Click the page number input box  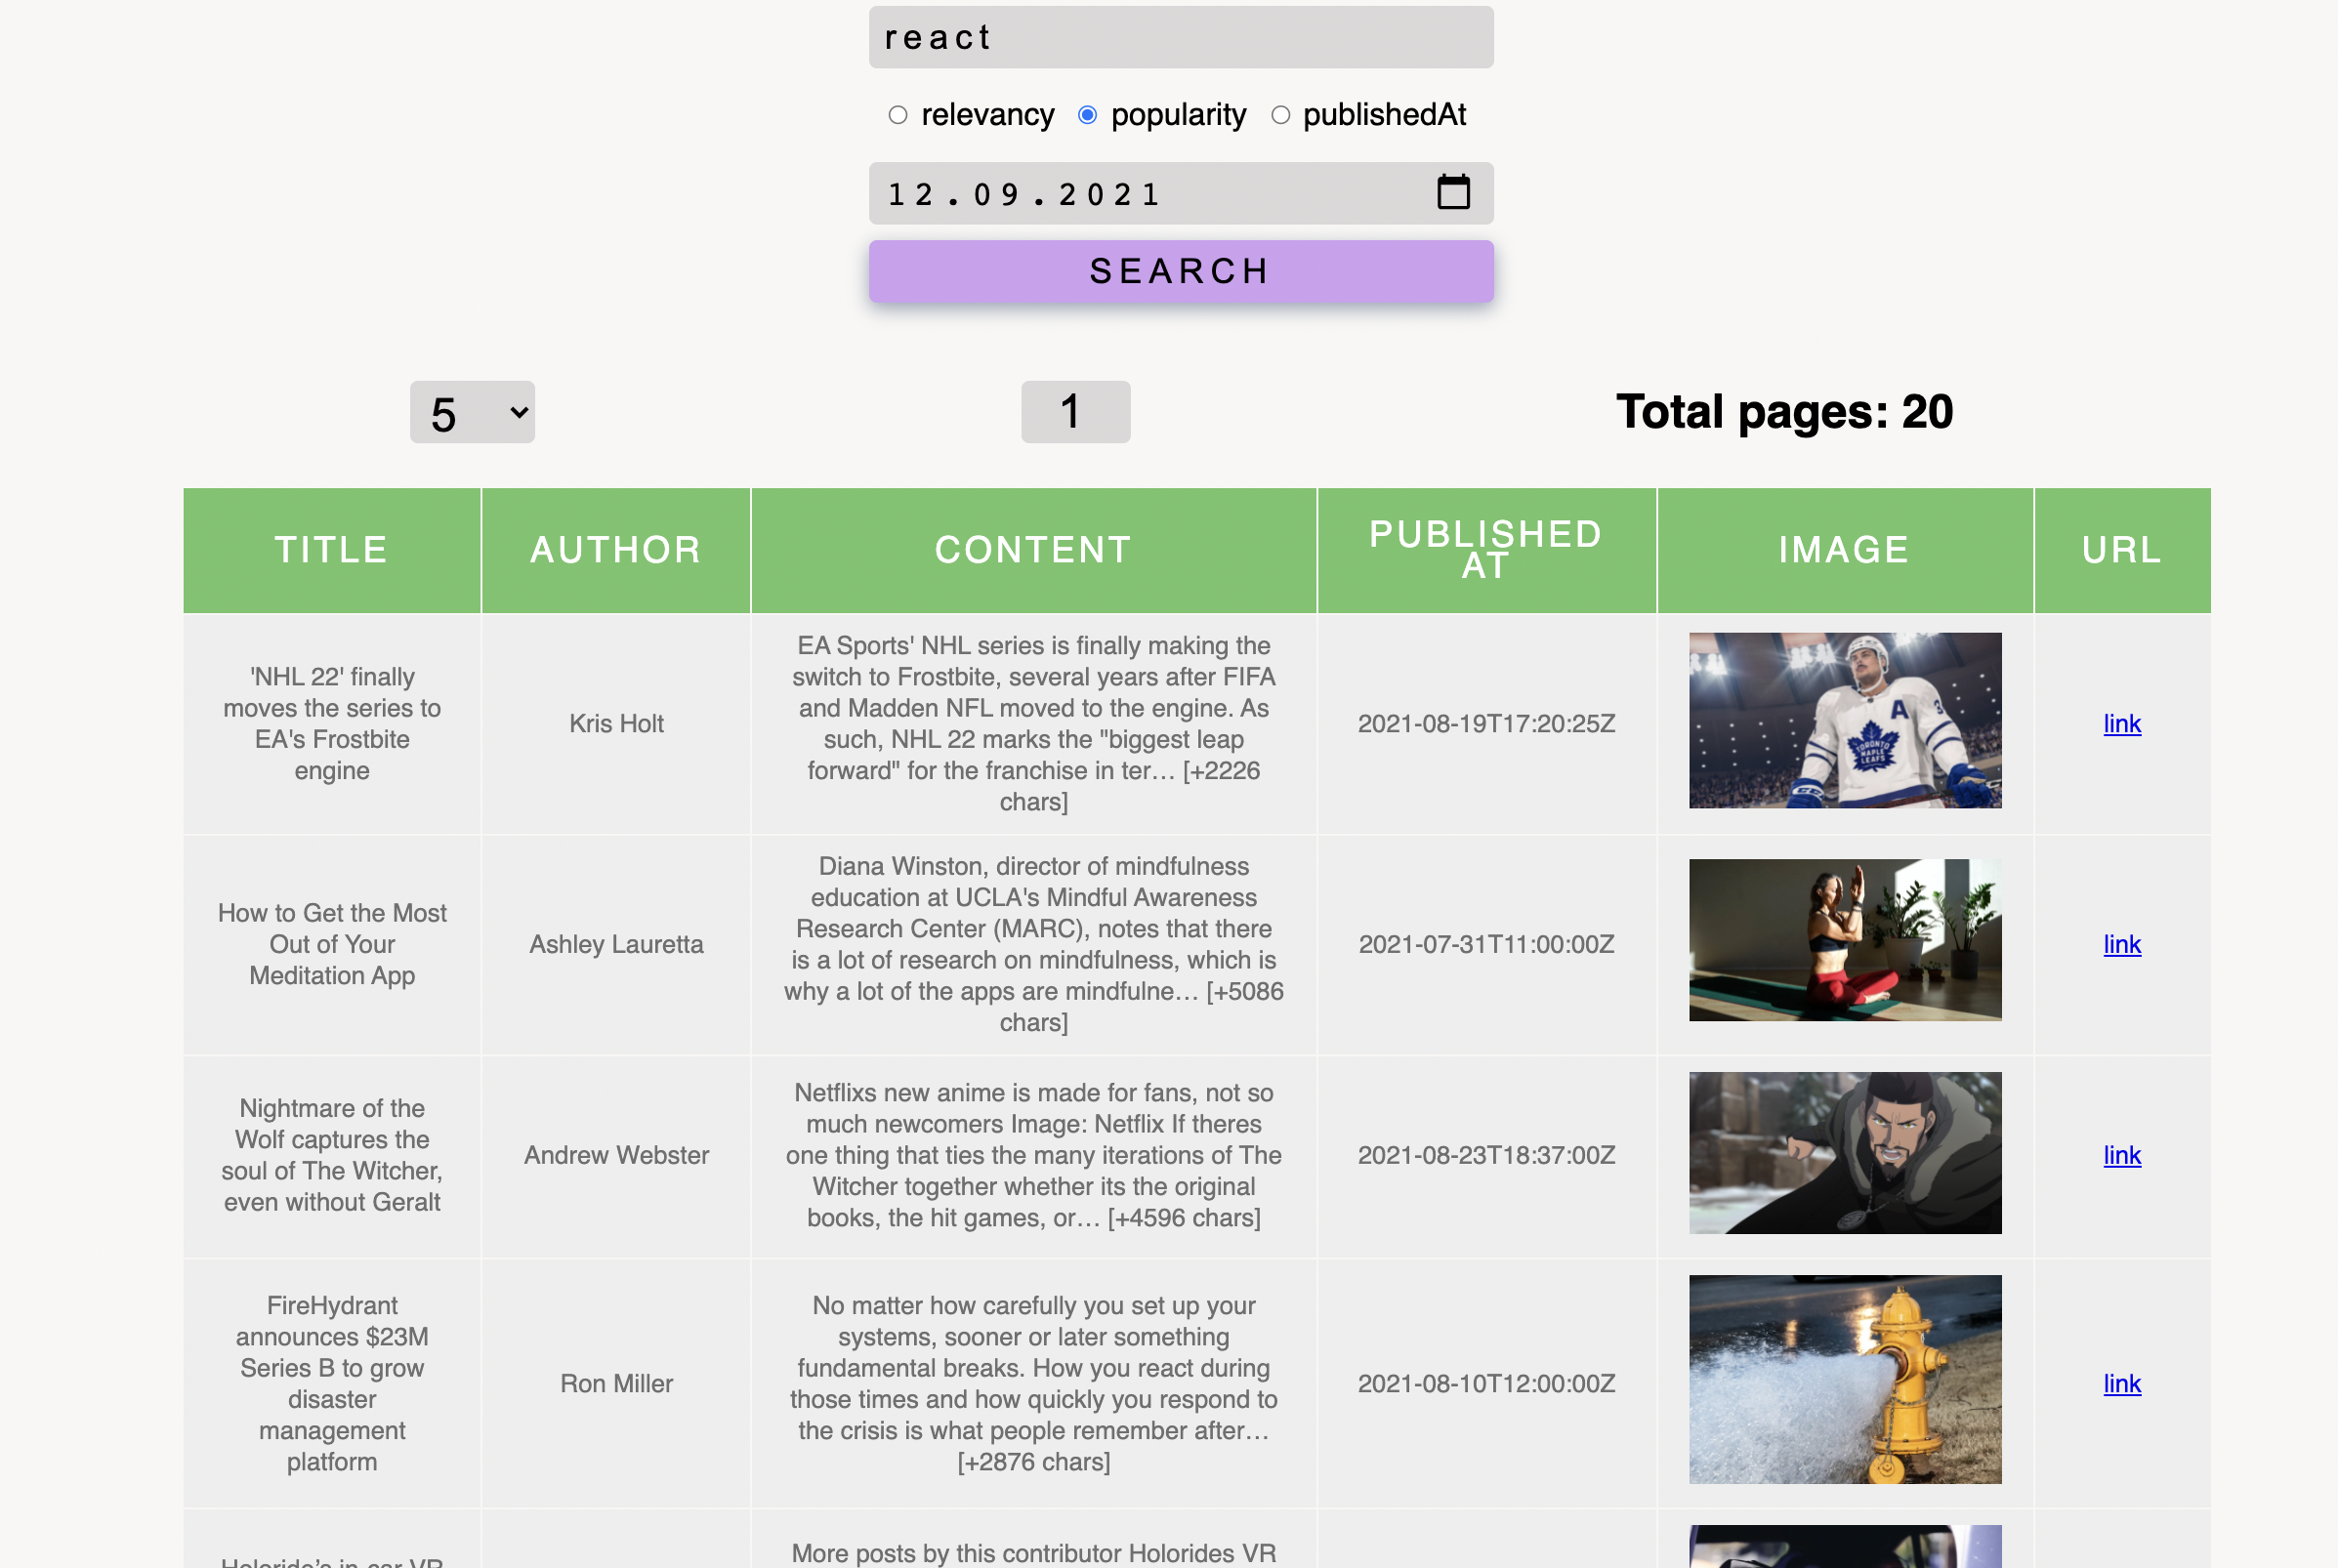pos(1075,412)
